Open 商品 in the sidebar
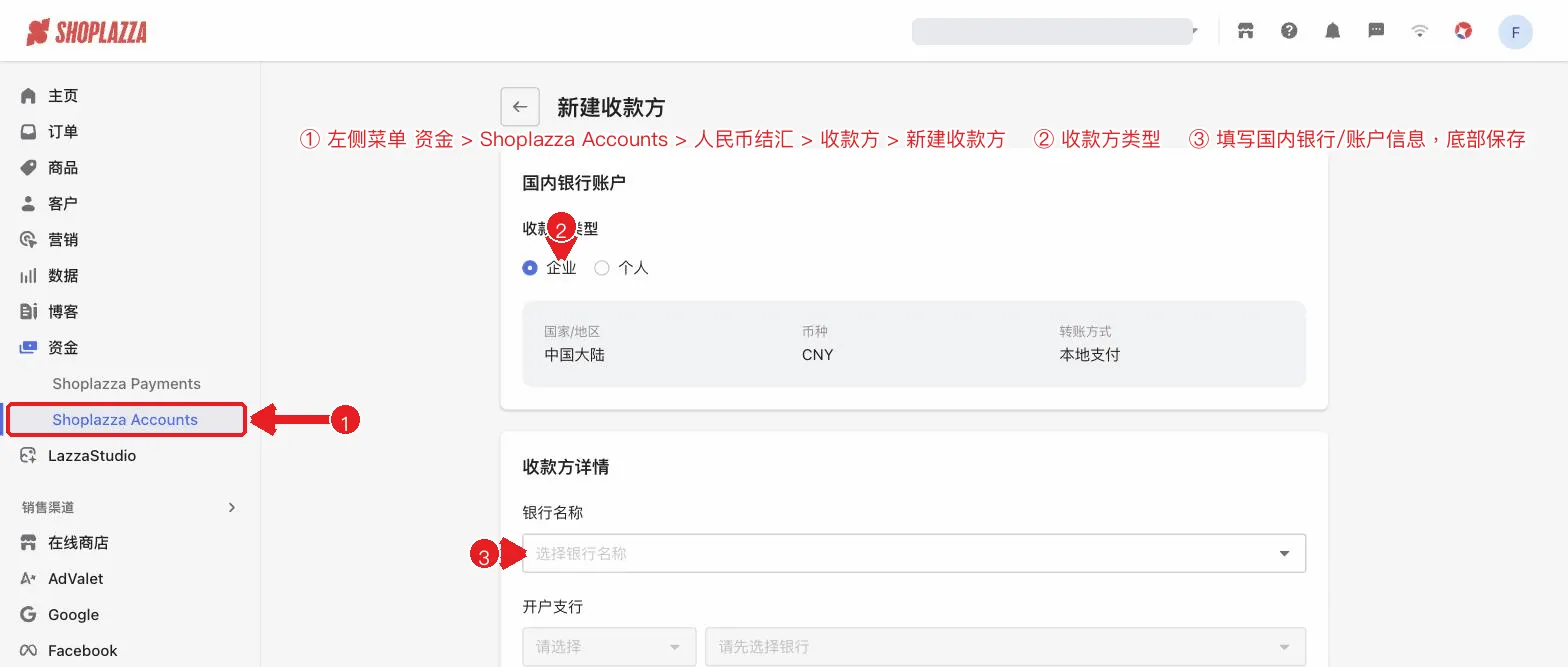This screenshot has width=1568, height=667. tap(63, 168)
